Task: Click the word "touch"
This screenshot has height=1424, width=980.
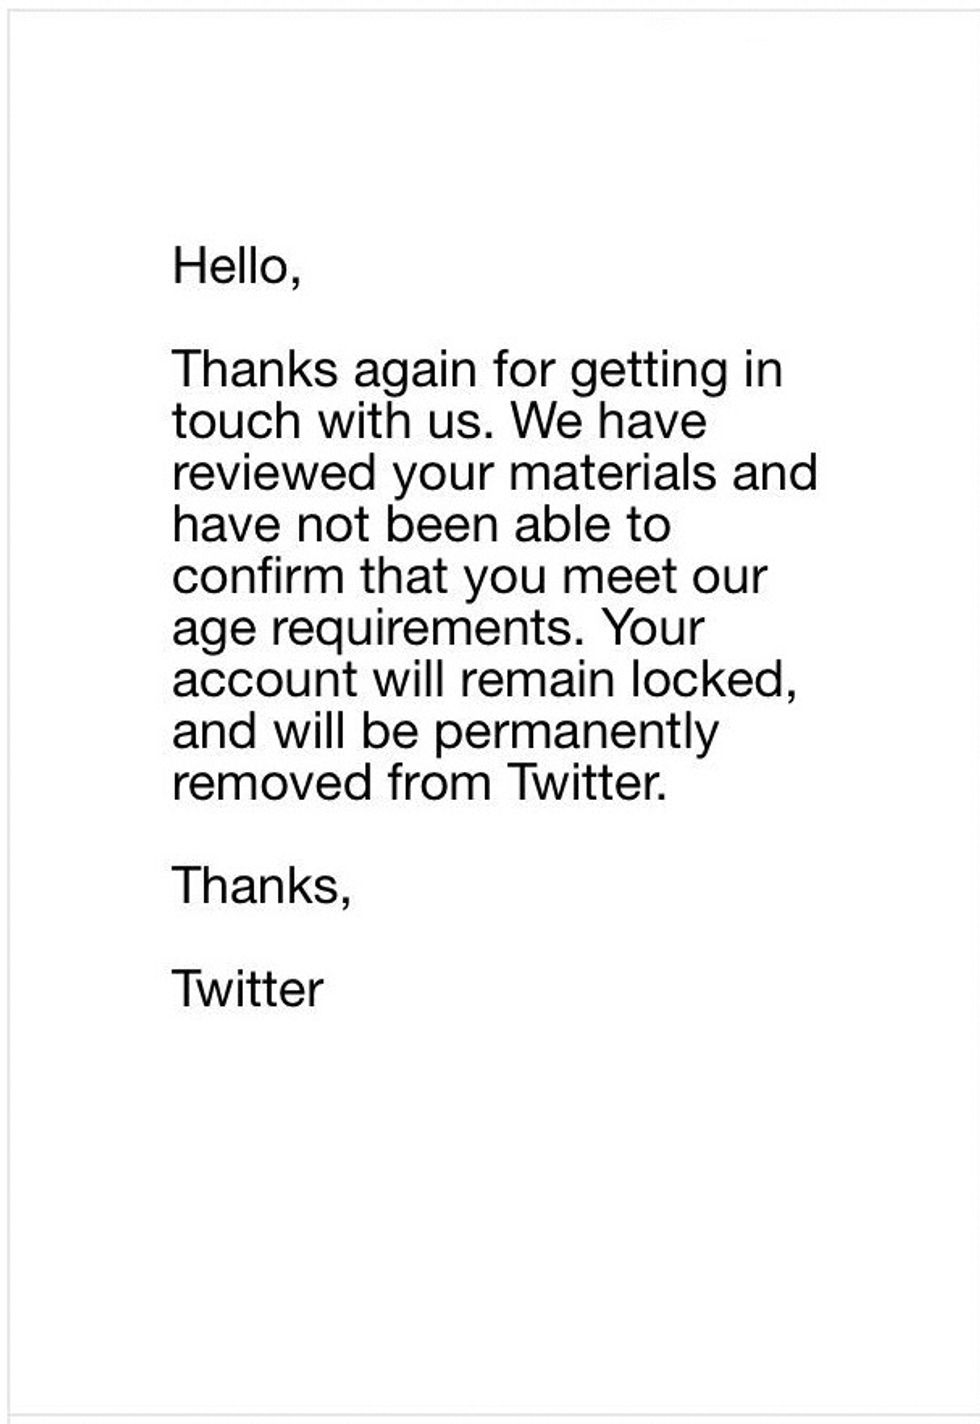Action: point(236,421)
